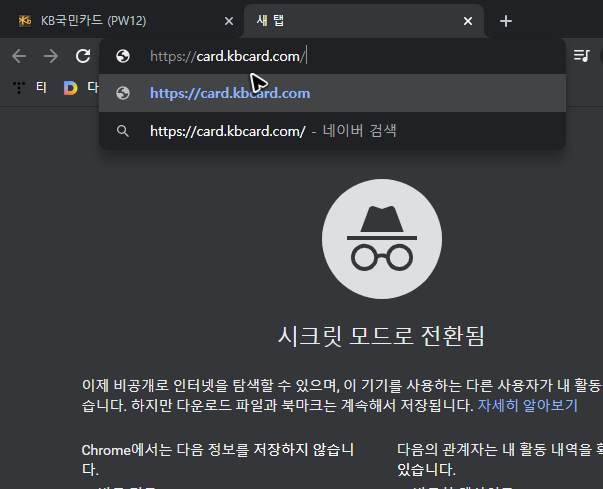Reload the page

(83, 56)
